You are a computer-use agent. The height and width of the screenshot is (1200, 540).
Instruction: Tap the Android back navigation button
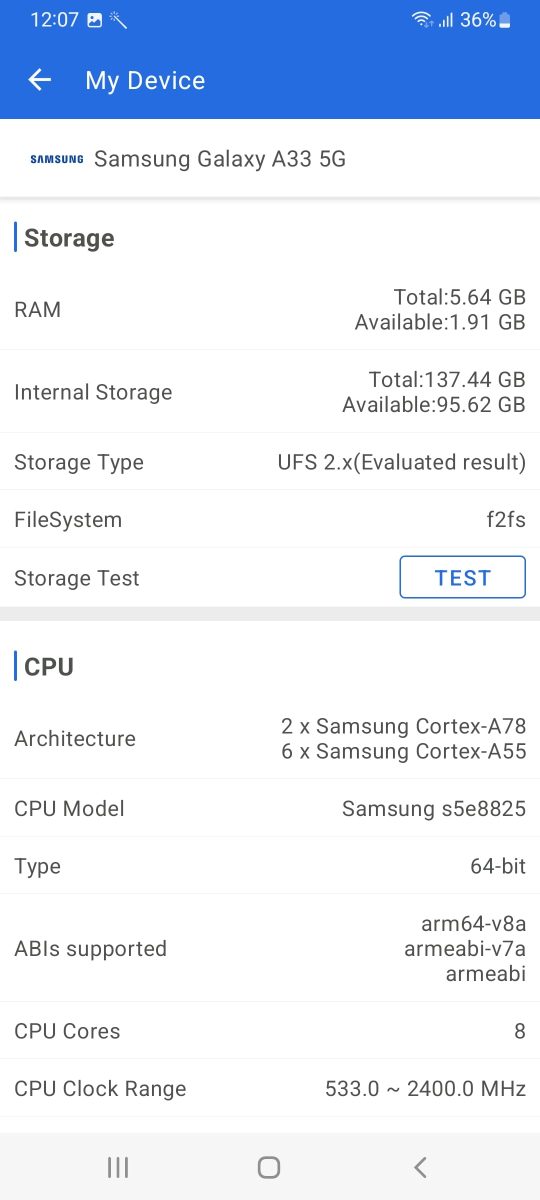421,1167
